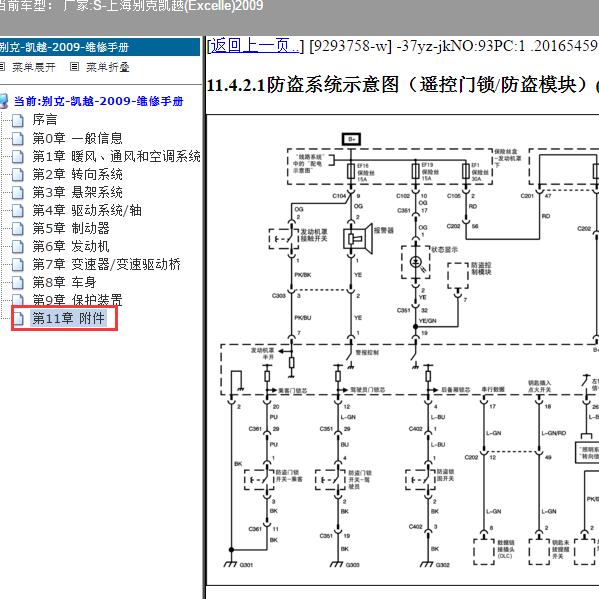Click the page icon next to 第2章
Viewport: 599px width, 599px height.
point(18,175)
